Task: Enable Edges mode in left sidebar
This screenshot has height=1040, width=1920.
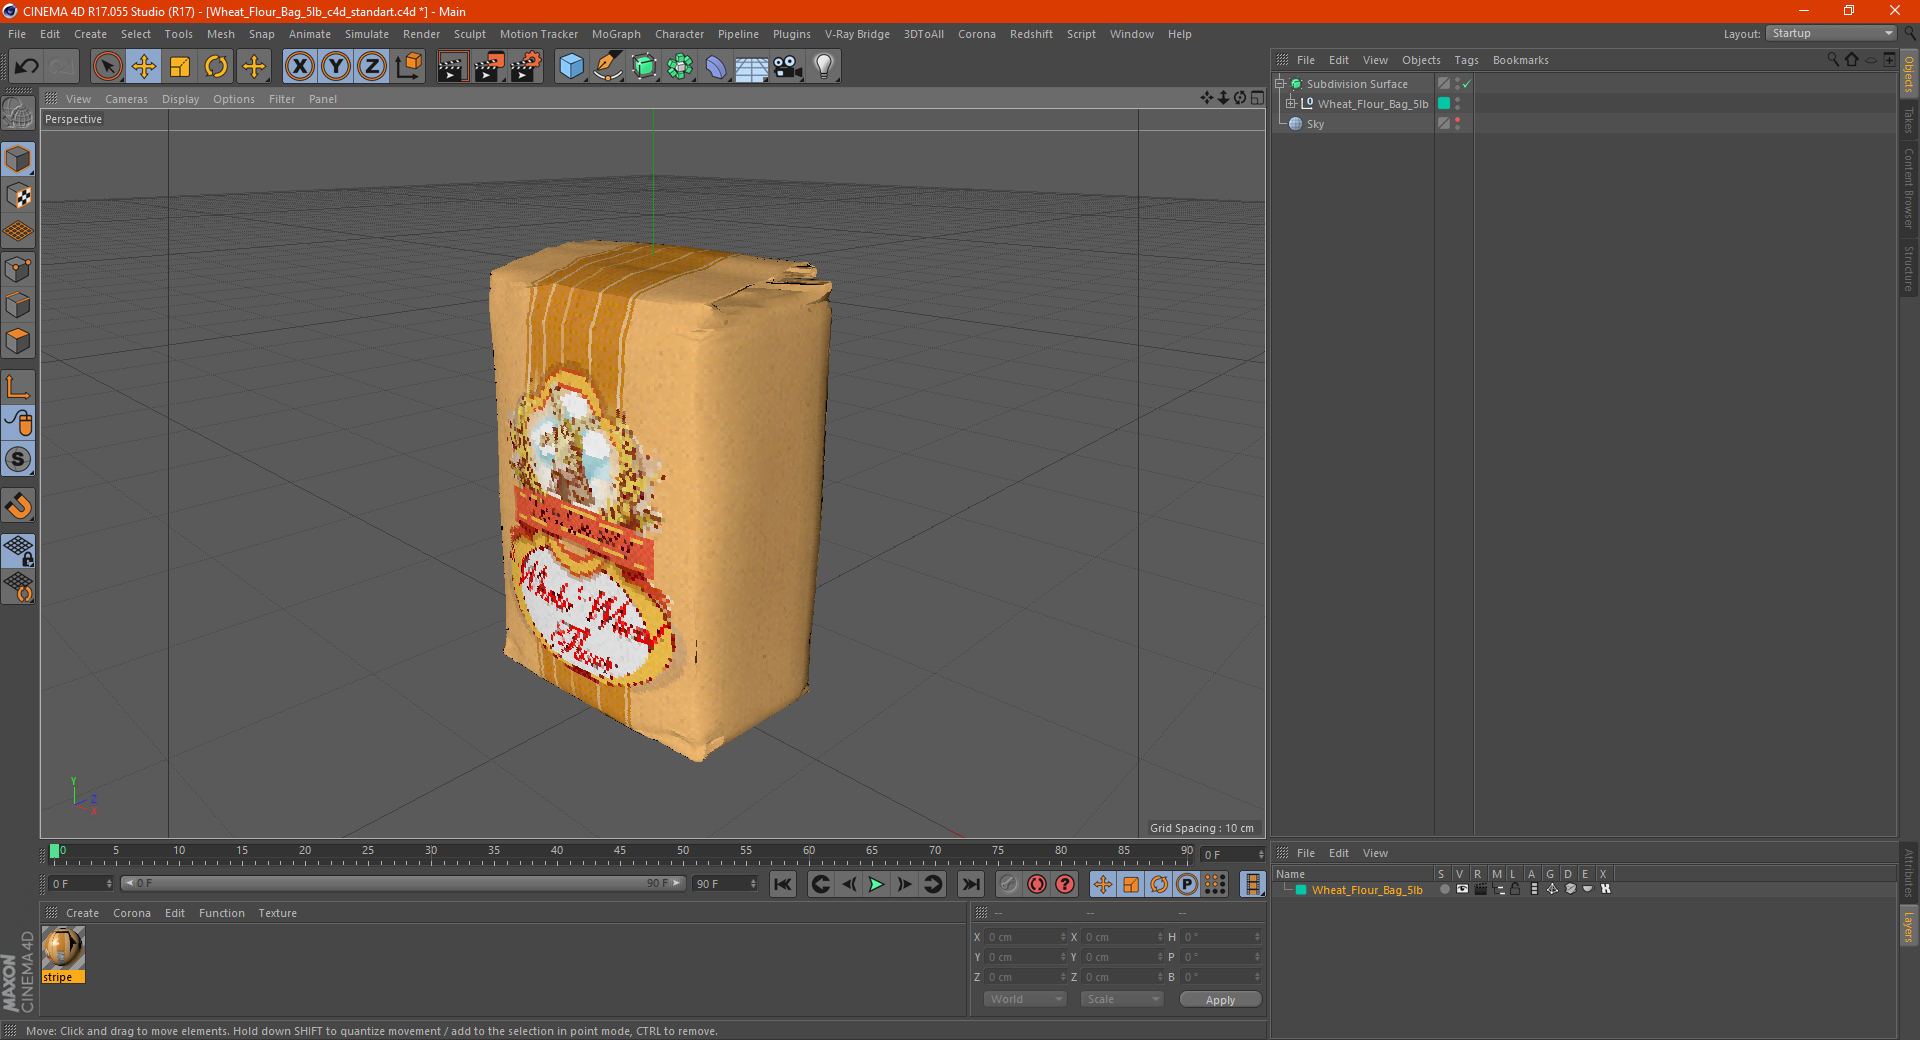Action: 18,305
